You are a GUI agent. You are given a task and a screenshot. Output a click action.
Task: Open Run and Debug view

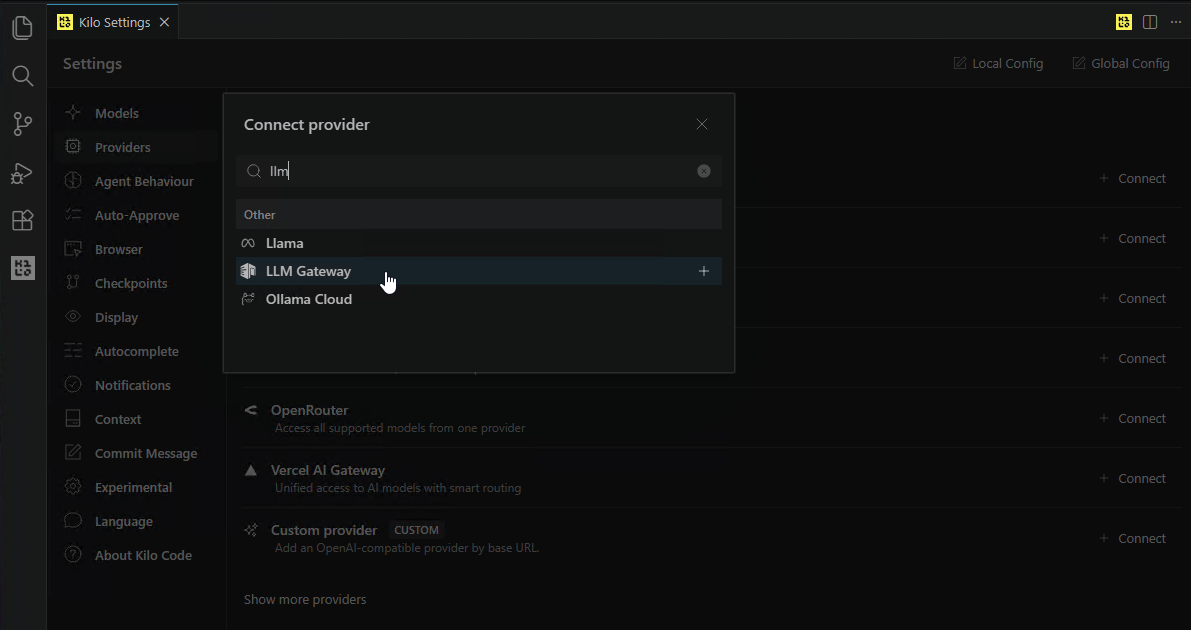coord(23,173)
